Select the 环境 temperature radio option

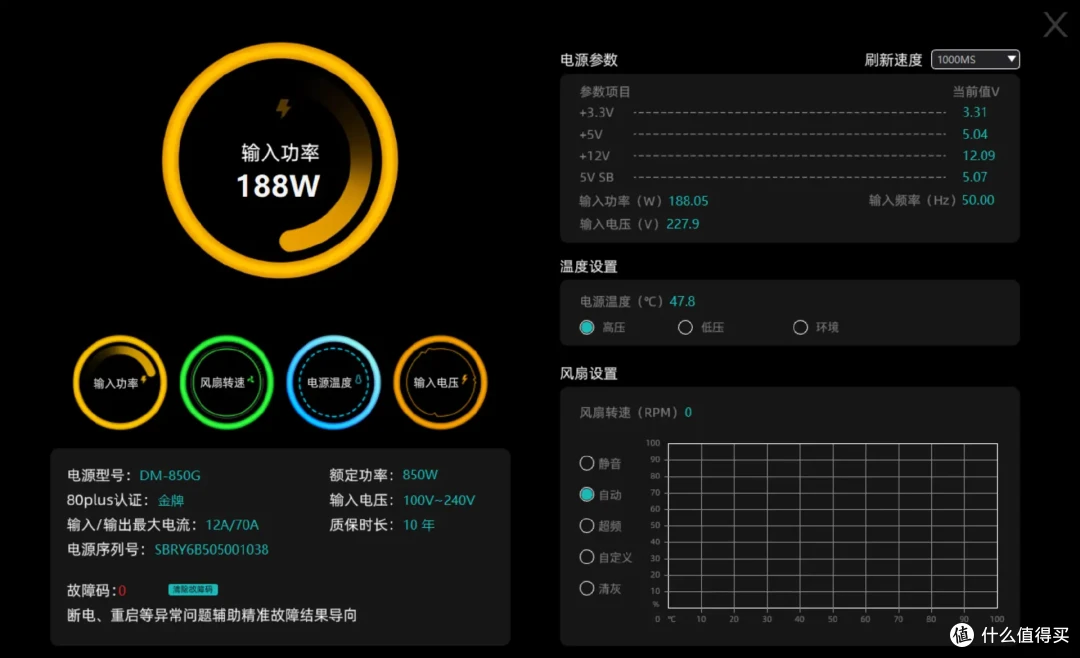pyautogui.click(x=800, y=327)
